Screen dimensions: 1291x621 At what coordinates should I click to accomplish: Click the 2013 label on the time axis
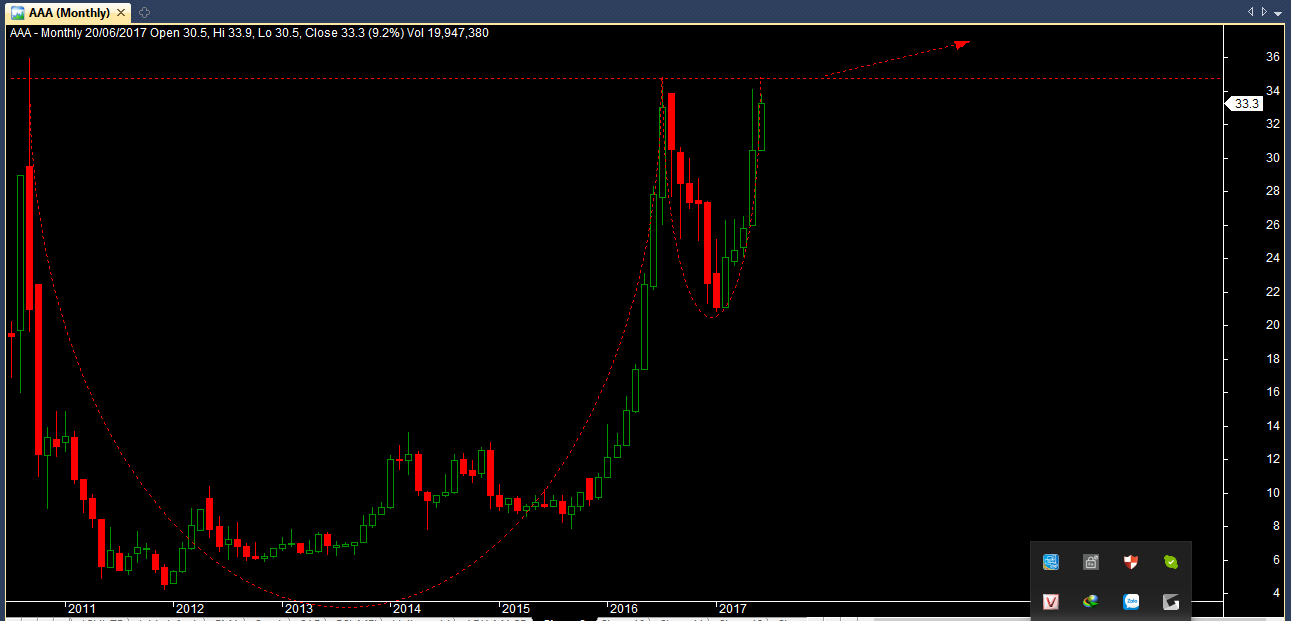[x=298, y=608]
